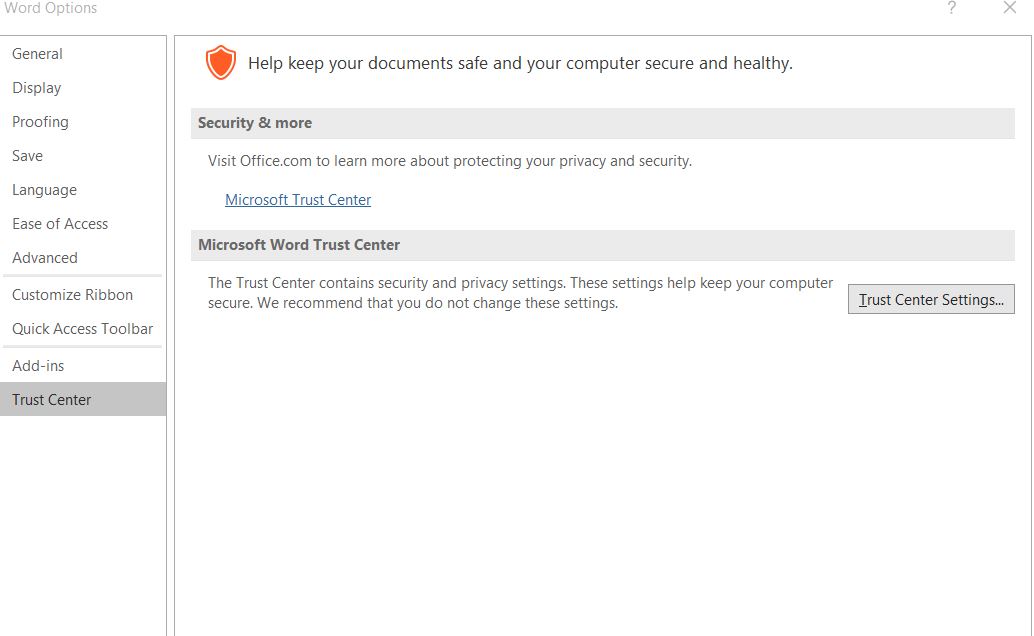Click the Microsoft Word Trust Center header
The width and height of the screenshot is (1034, 636).
coord(603,245)
